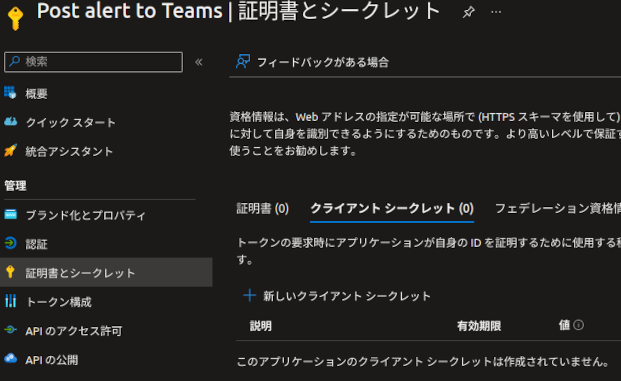
Task: Click the yellow key icon in the page header
Action: [15, 18]
